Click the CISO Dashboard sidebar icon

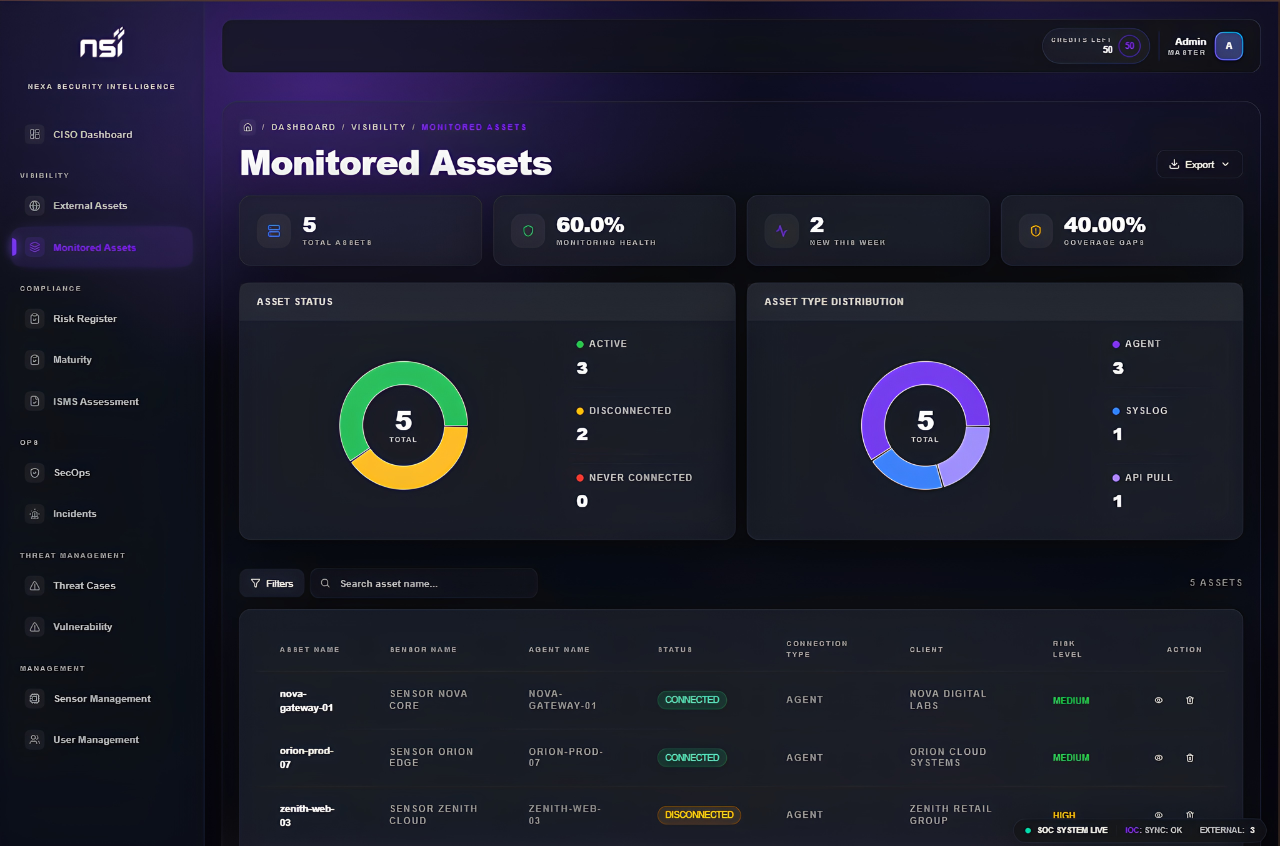35,134
